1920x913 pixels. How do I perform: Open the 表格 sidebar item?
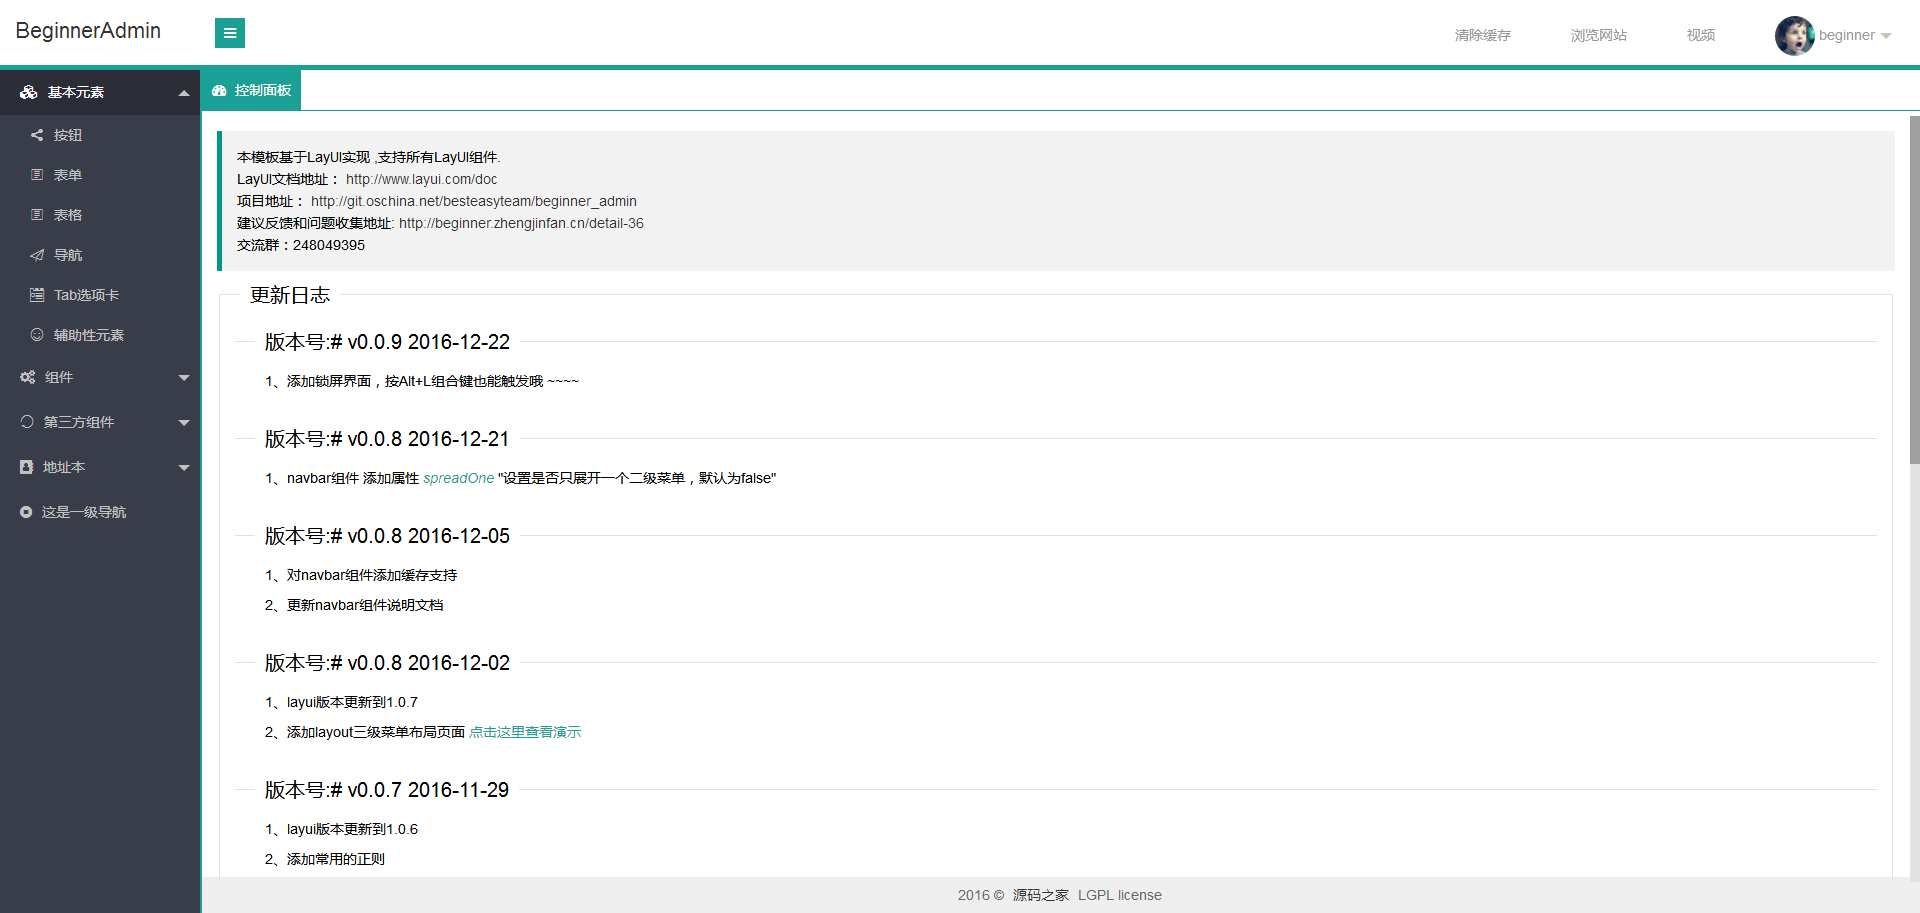pos(100,215)
